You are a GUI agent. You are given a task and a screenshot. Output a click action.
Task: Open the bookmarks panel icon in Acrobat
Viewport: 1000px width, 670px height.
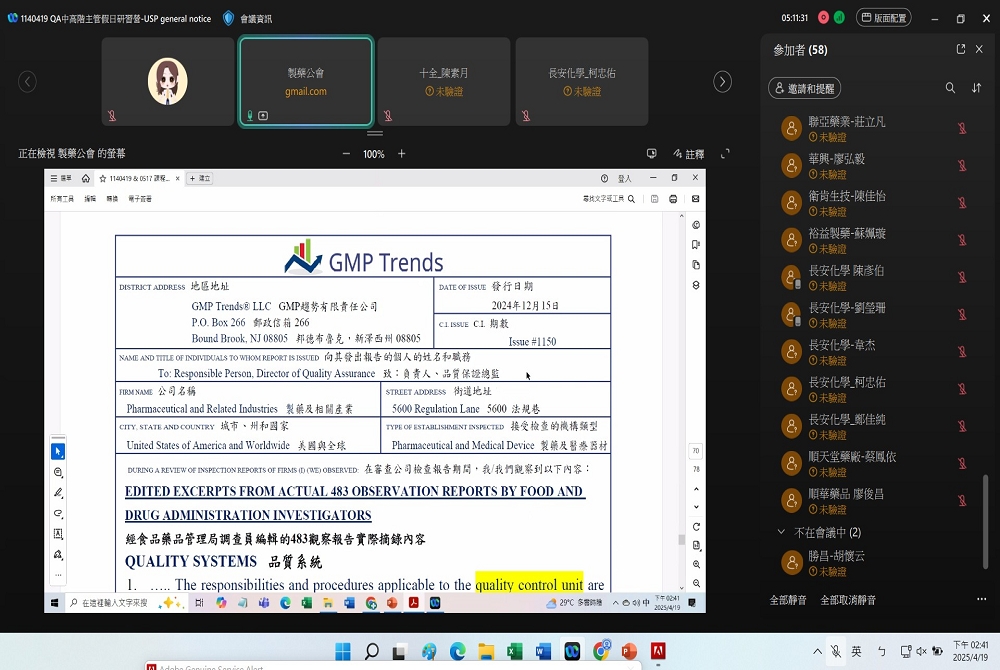coord(696,245)
